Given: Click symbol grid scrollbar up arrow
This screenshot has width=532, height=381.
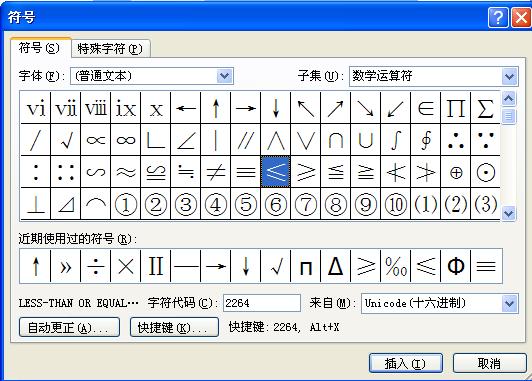Looking at the screenshot, I should click(508, 99).
